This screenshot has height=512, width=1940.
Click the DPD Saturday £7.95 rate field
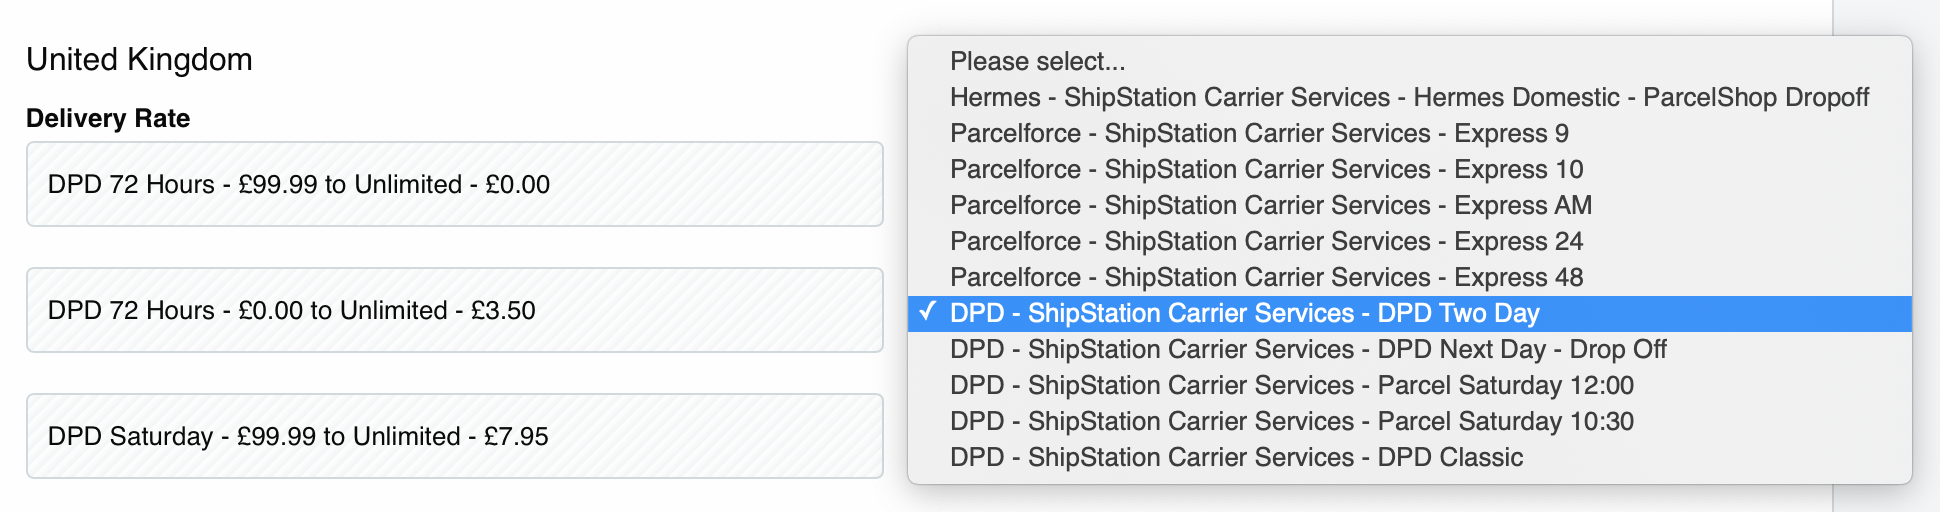click(454, 436)
